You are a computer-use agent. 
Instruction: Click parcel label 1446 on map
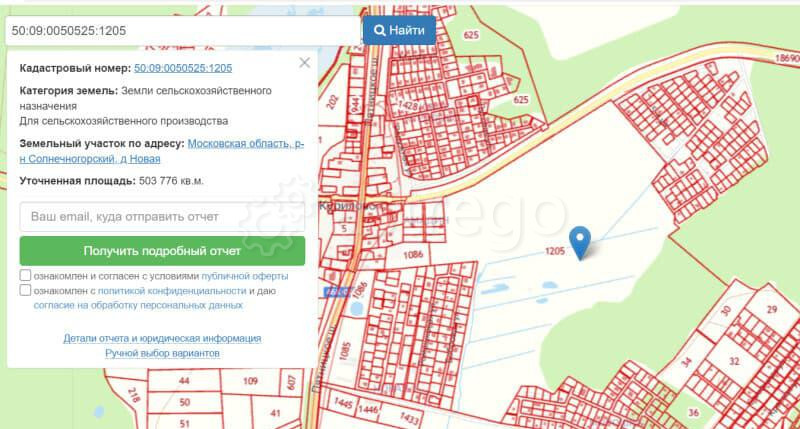[368, 409]
